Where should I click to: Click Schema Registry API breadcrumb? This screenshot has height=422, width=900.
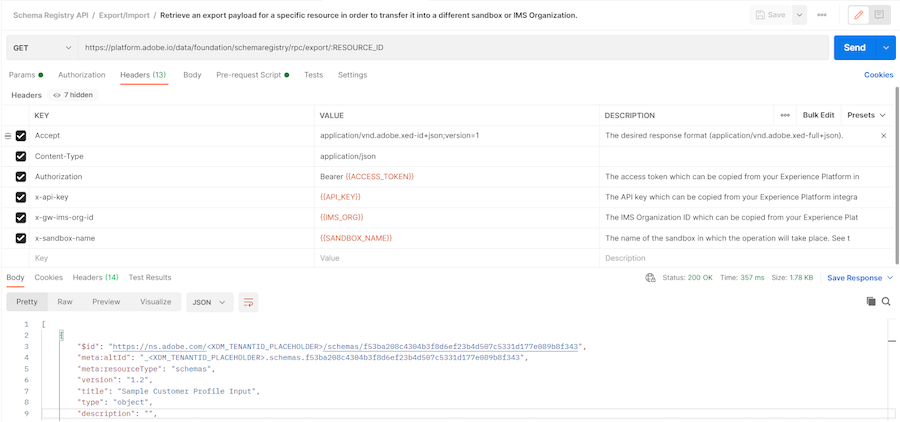51,15
